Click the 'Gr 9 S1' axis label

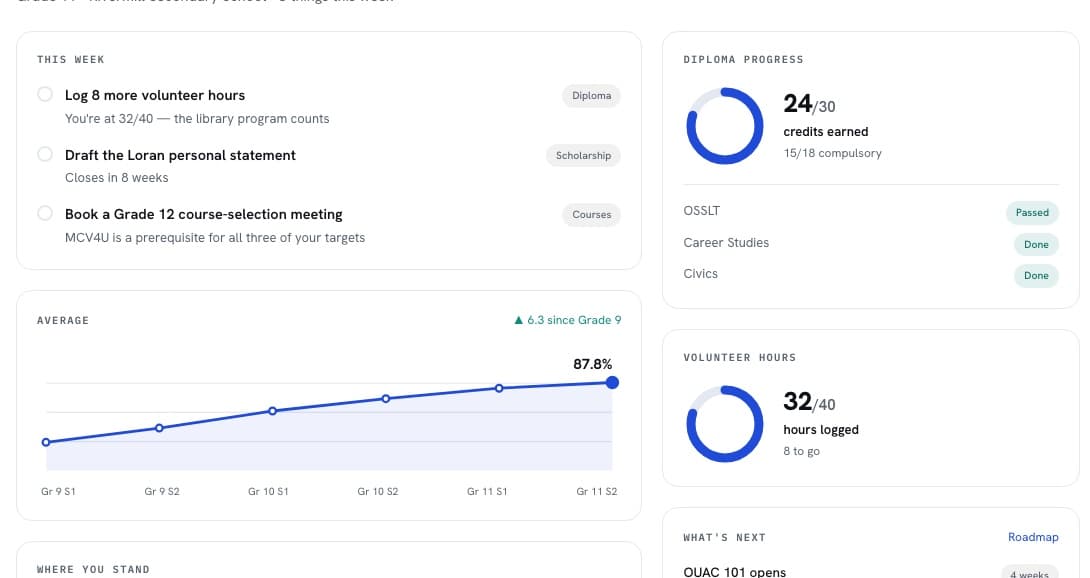pyautogui.click(x=58, y=491)
